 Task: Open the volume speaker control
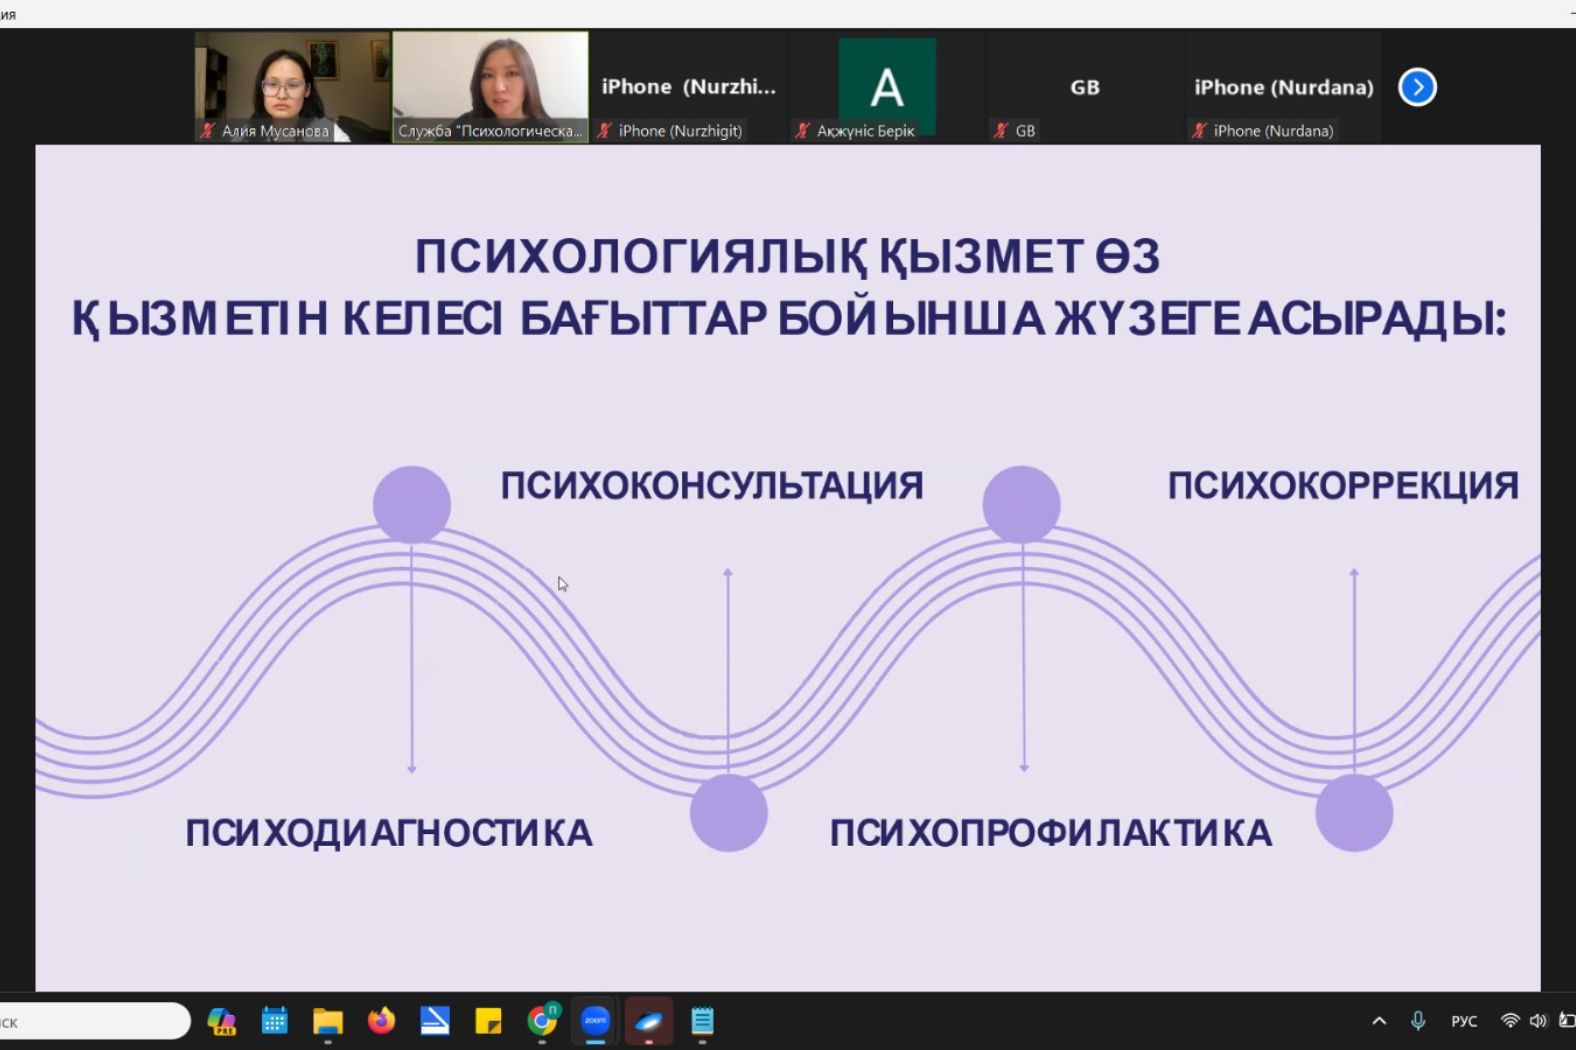pos(1538,1021)
